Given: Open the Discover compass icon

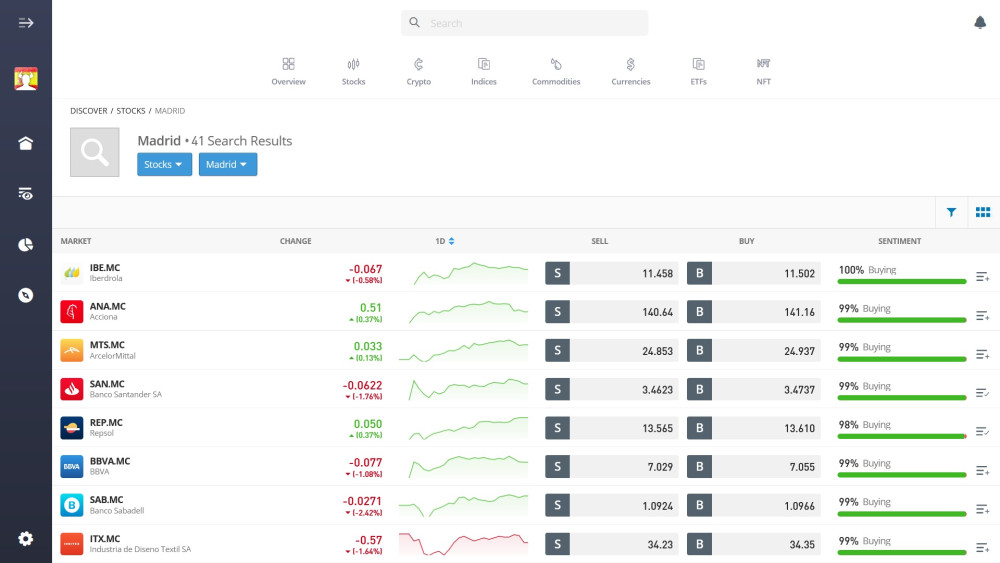Looking at the screenshot, I should click(26, 295).
